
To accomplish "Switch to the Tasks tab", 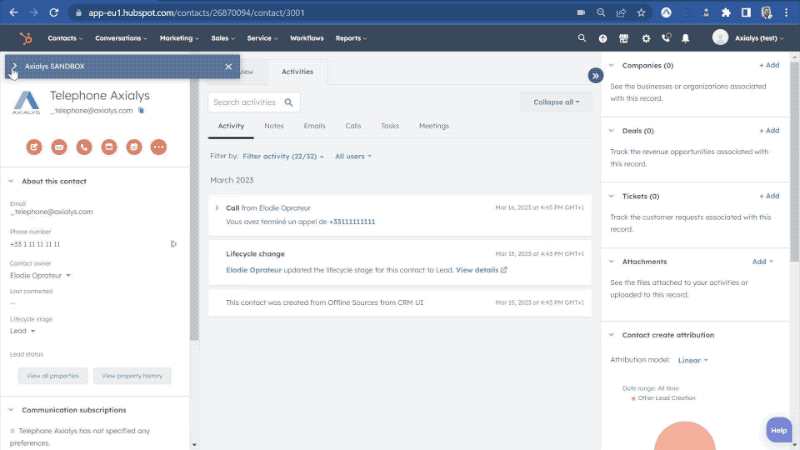I will click(390, 126).
